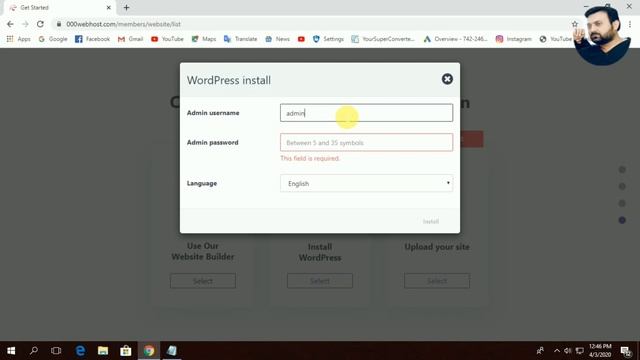Open the notepad app on the taskbar
Viewport: 640px width, 360px height.
[172, 351]
